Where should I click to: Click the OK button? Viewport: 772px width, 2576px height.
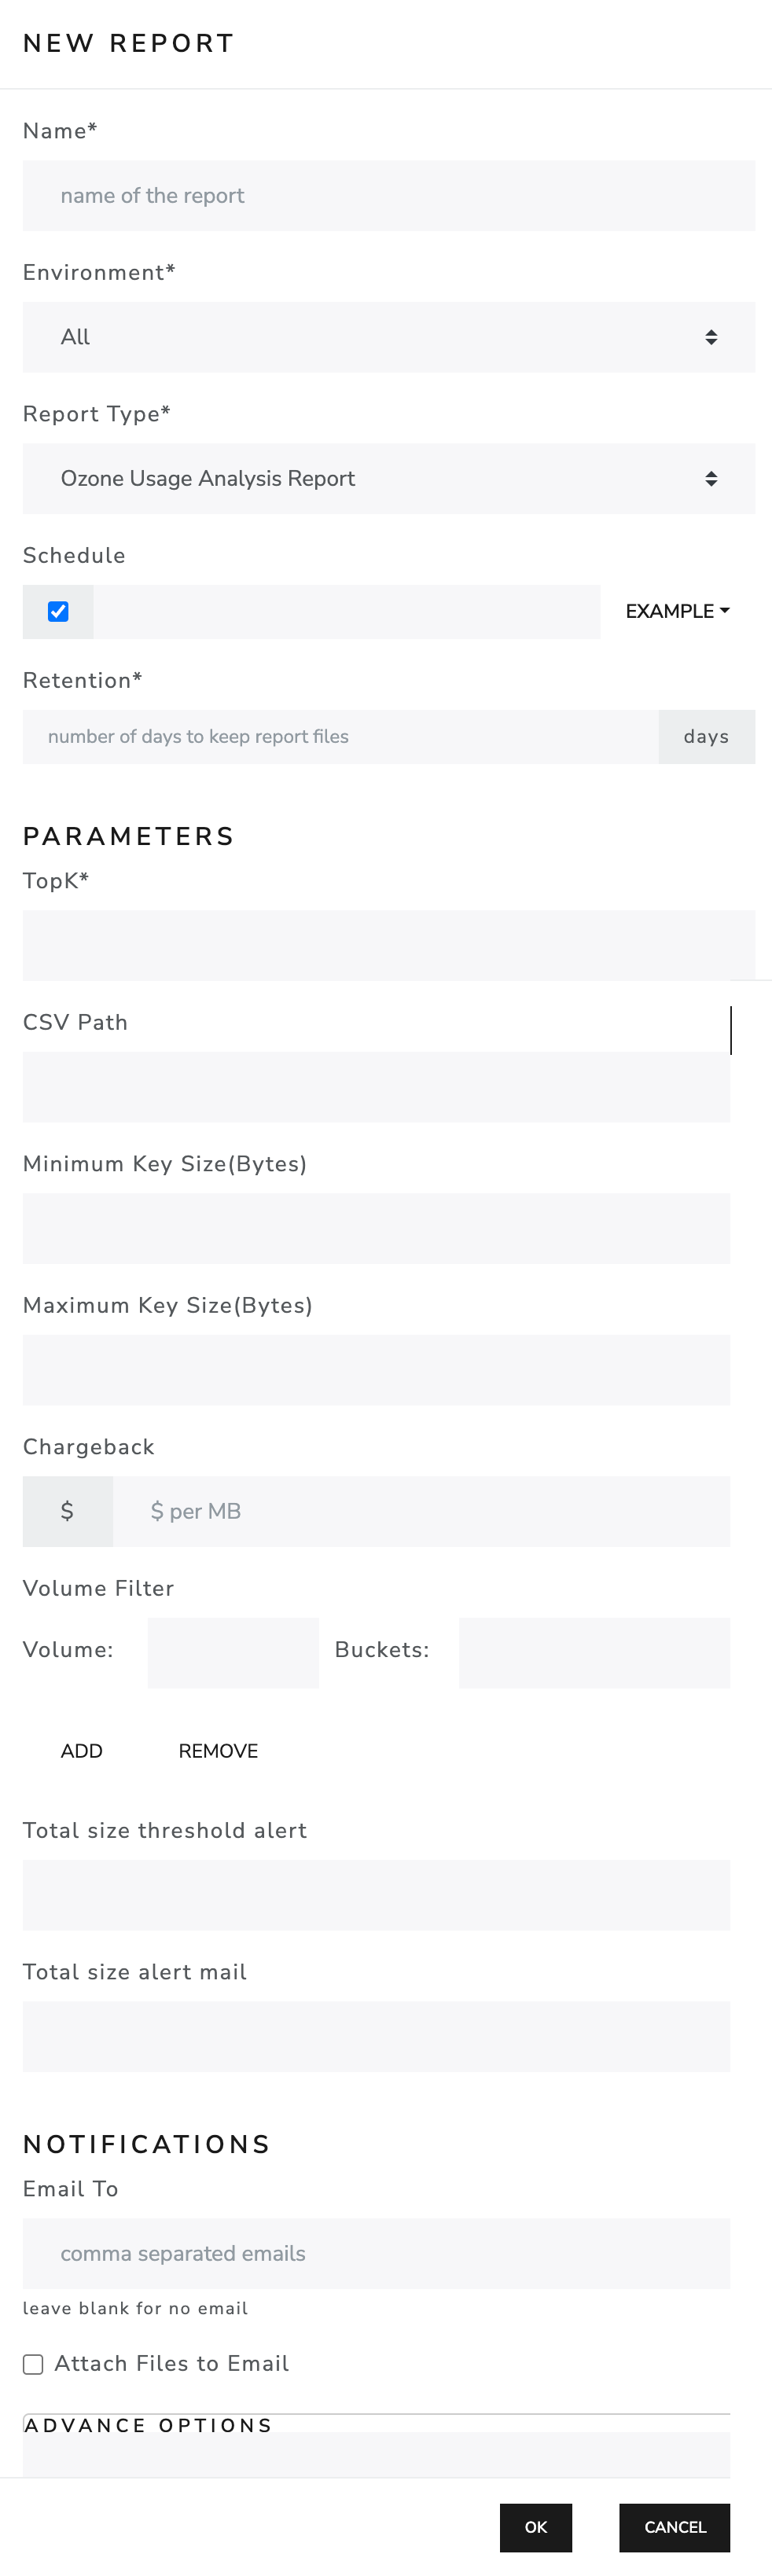tap(536, 2527)
